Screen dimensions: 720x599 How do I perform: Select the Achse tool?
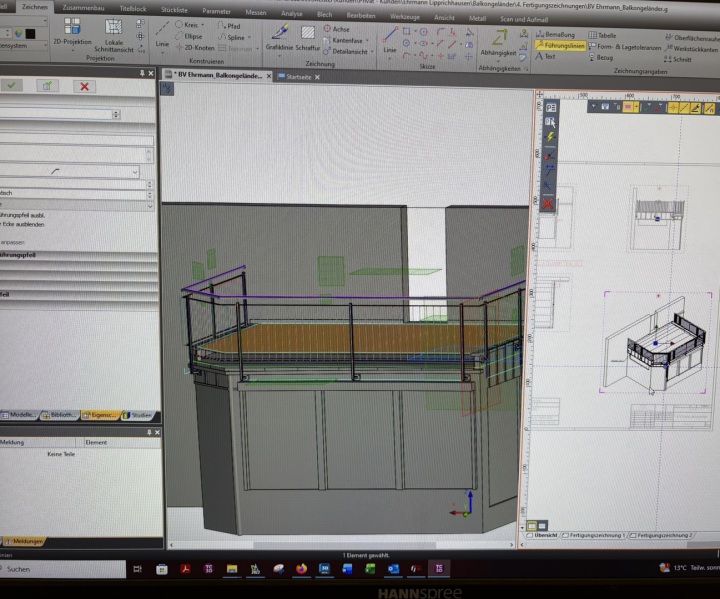337,28
